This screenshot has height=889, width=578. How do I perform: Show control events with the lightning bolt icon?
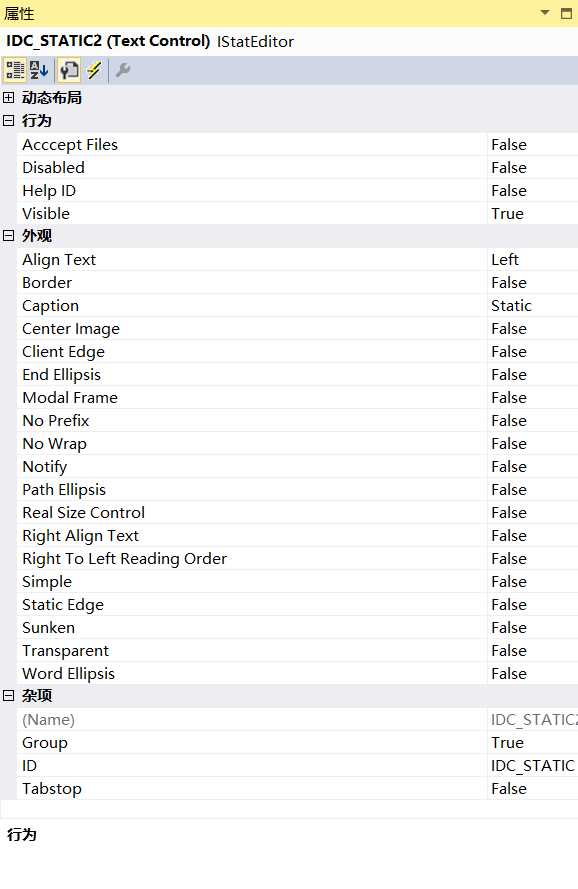click(94, 71)
